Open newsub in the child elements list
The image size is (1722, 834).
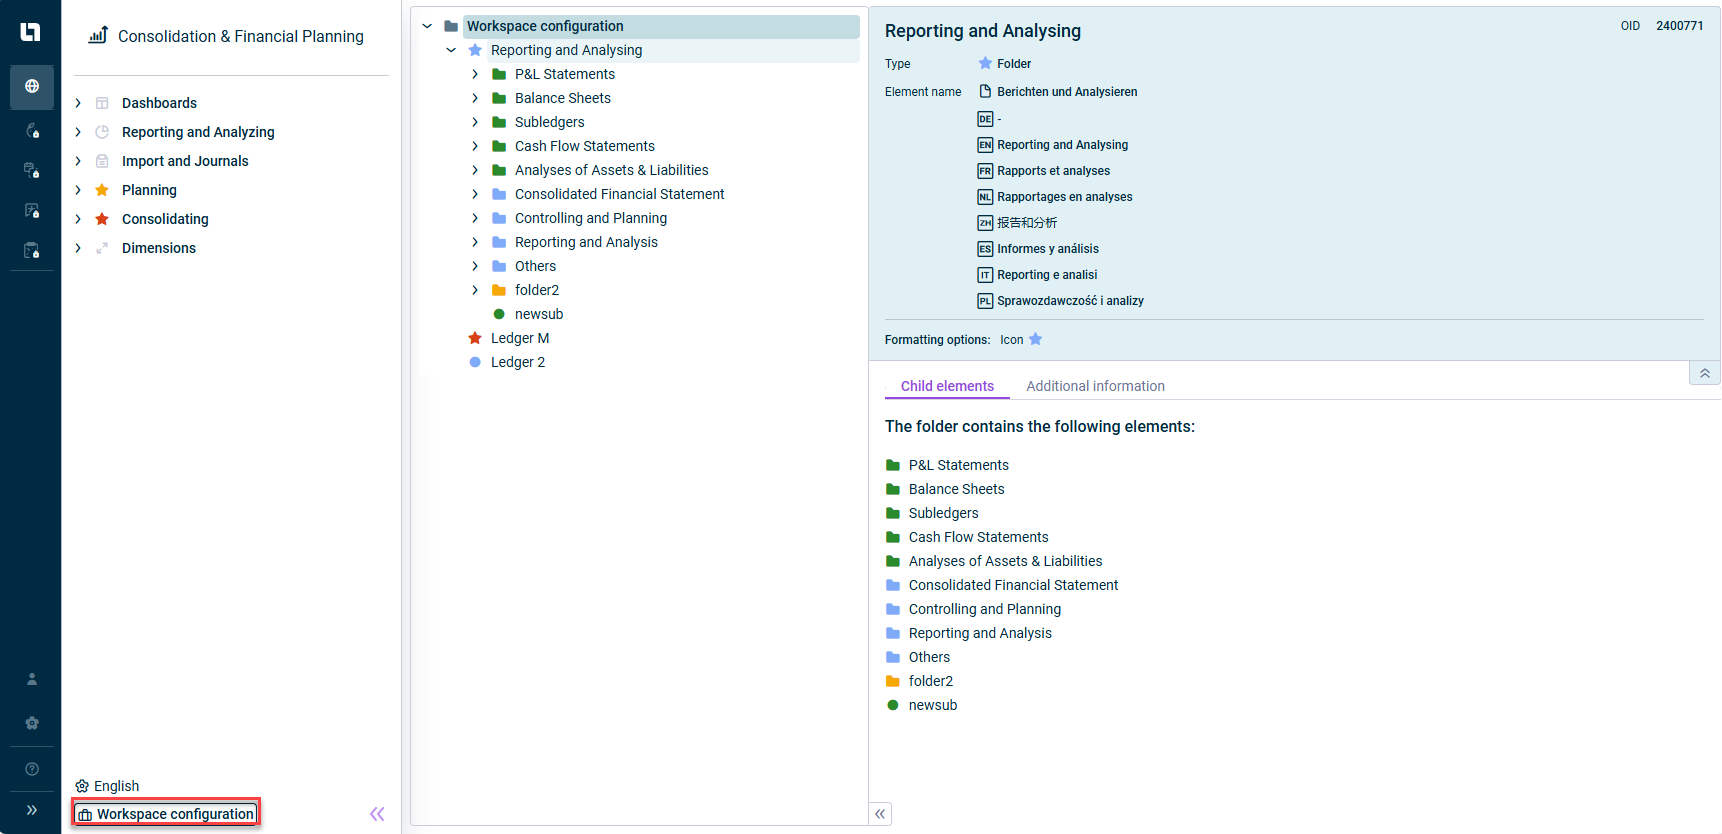[933, 705]
